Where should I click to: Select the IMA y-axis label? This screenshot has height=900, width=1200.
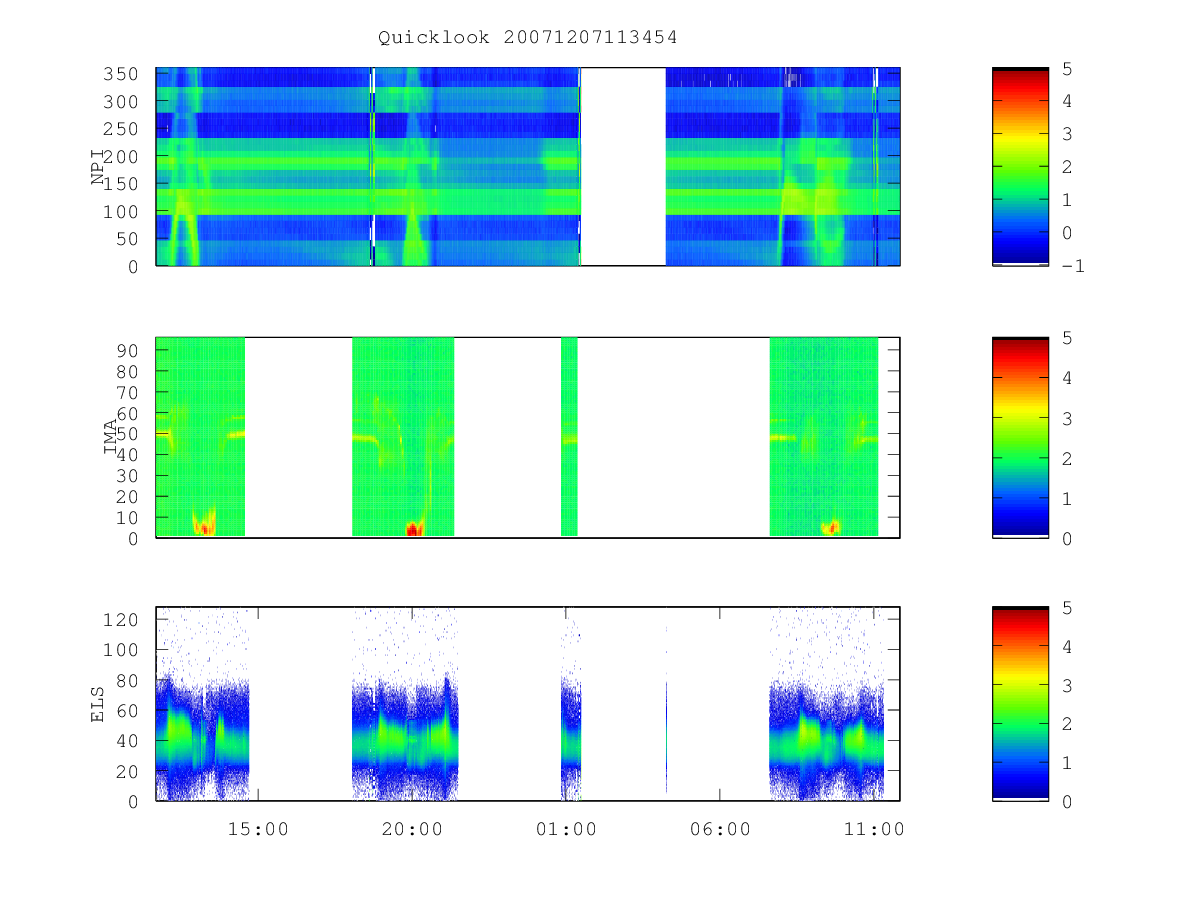click(x=110, y=437)
